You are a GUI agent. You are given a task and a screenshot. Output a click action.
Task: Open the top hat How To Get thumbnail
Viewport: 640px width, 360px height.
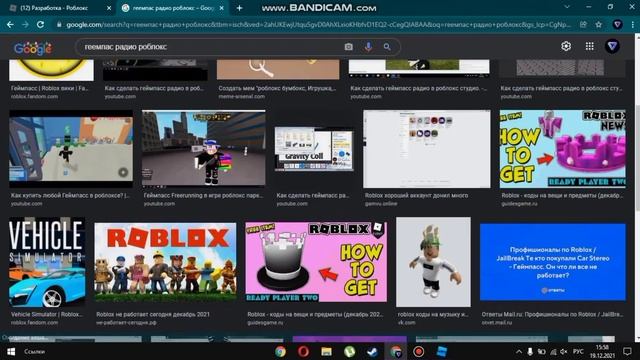tap(316, 262)
